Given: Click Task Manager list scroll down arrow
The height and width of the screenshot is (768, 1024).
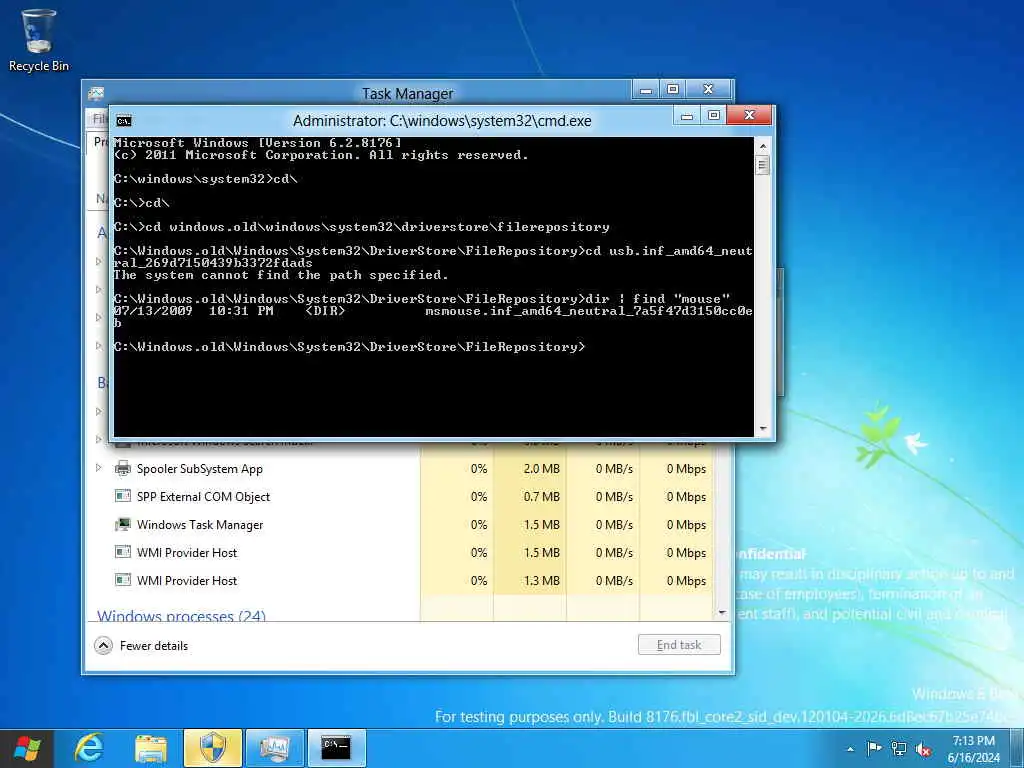Looking at the screenshot, I should click(x=722, y=613).
